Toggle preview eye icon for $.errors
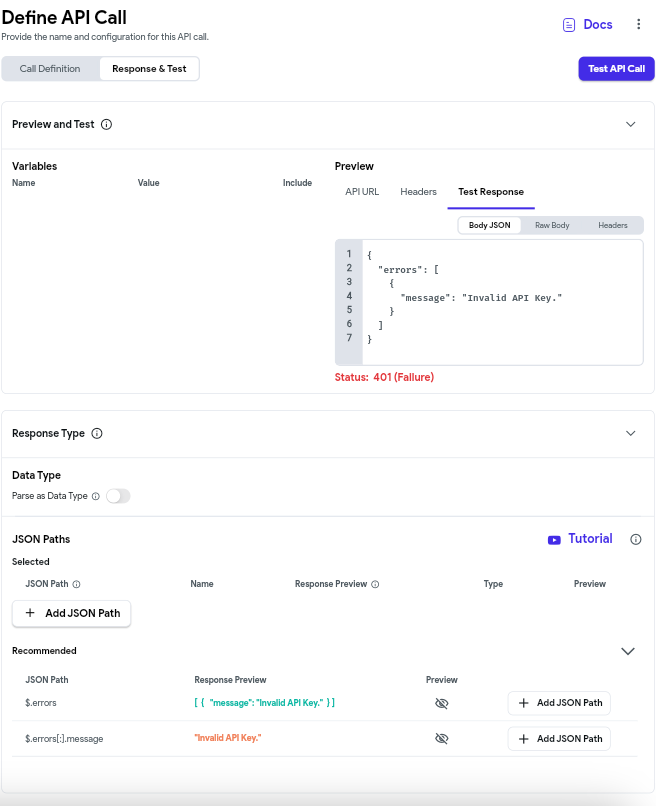The height and width of the screenshot is (806, 656). tap(442, 703)
